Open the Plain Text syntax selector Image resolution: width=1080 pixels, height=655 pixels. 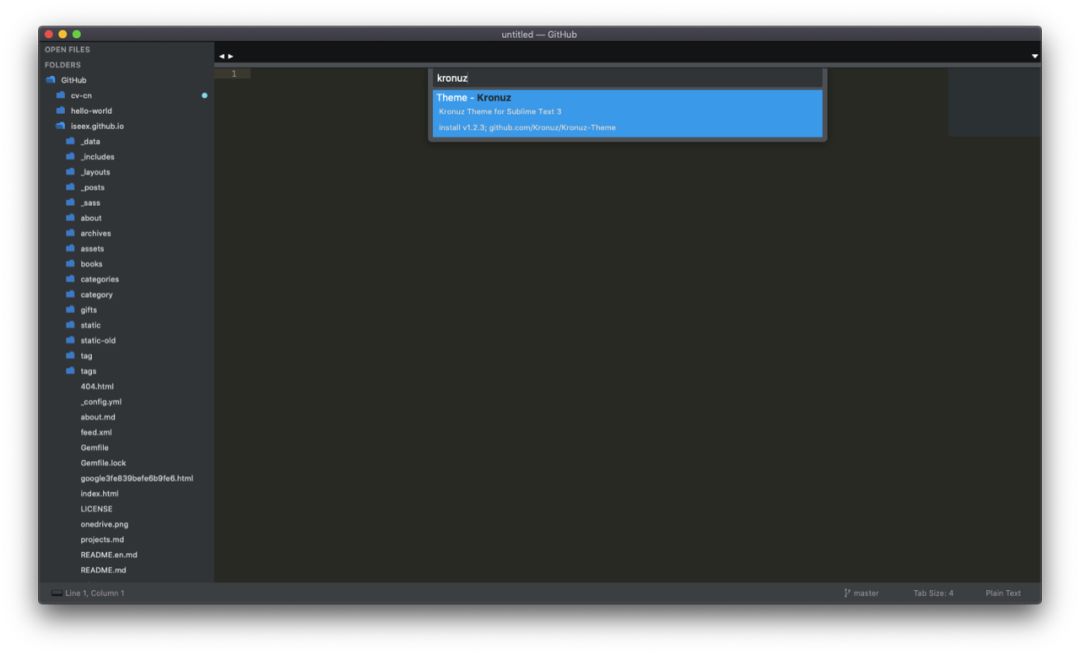1003,593
